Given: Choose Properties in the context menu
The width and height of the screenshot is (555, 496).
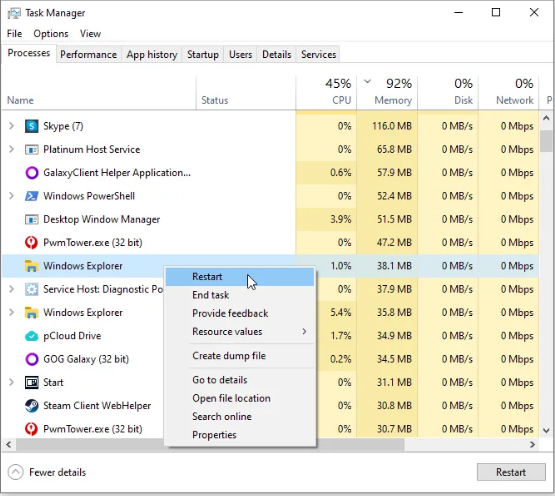Looking at the screenshot, I should (240, 435).
